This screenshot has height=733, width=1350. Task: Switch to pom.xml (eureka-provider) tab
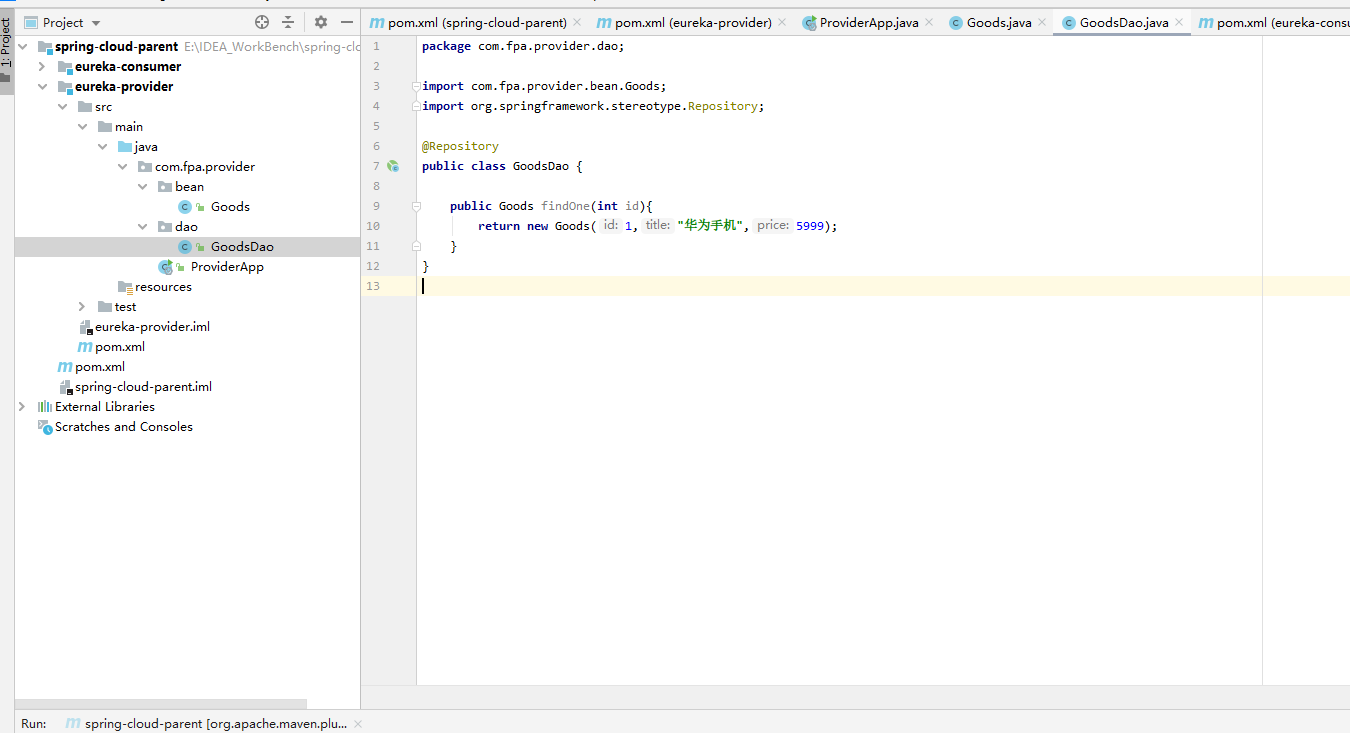coord(693,22)
